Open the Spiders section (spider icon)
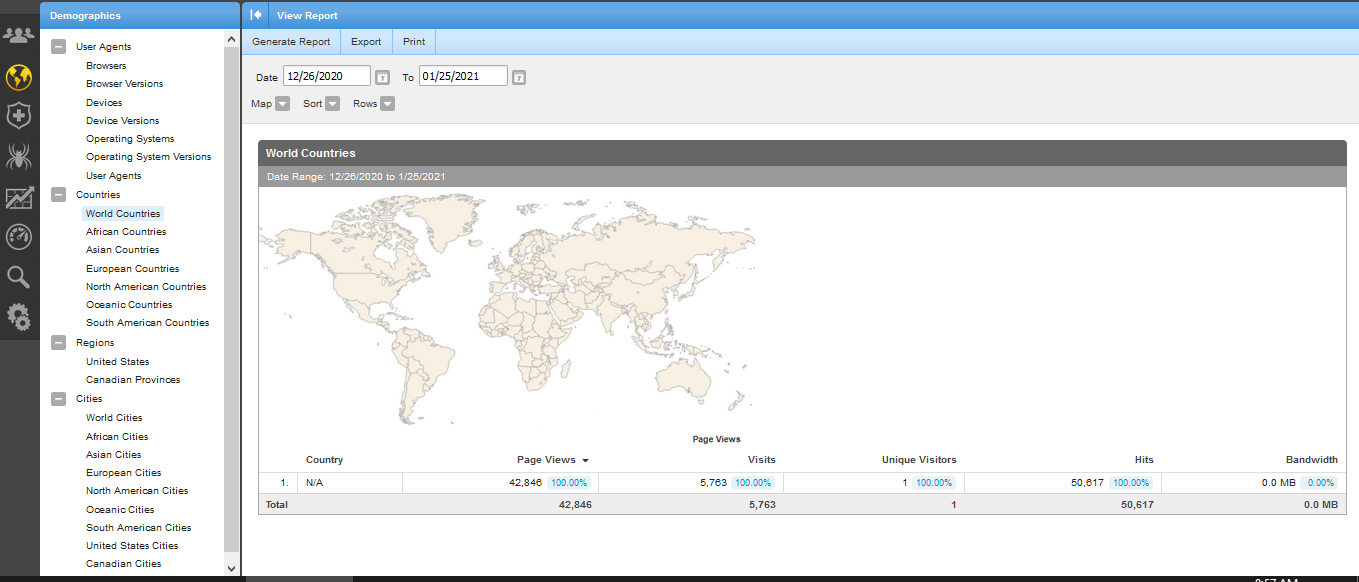Viewport: 1359px width, 582px height. 19,156
